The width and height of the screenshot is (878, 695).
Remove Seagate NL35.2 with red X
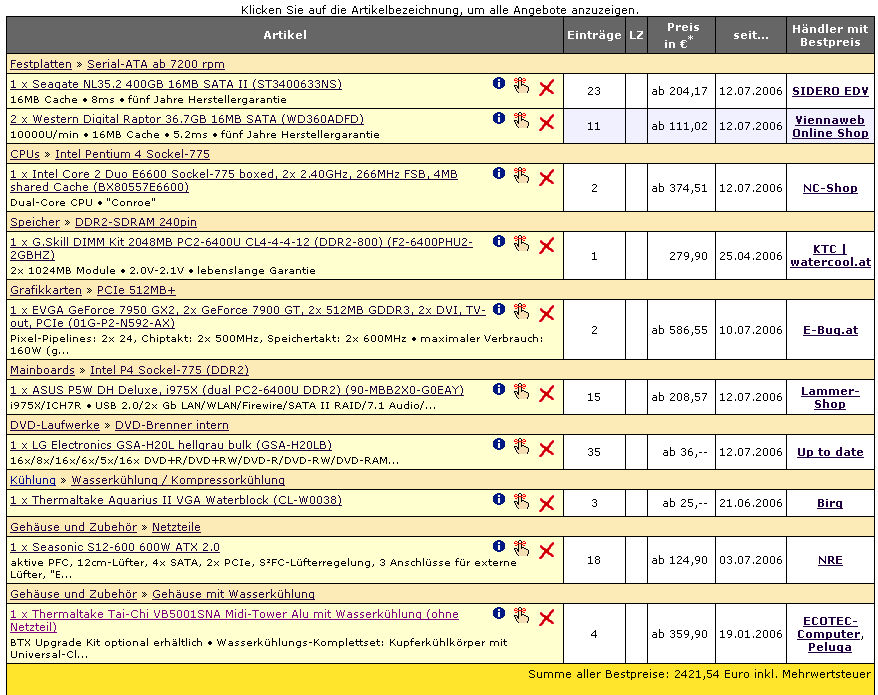[547, 87]
